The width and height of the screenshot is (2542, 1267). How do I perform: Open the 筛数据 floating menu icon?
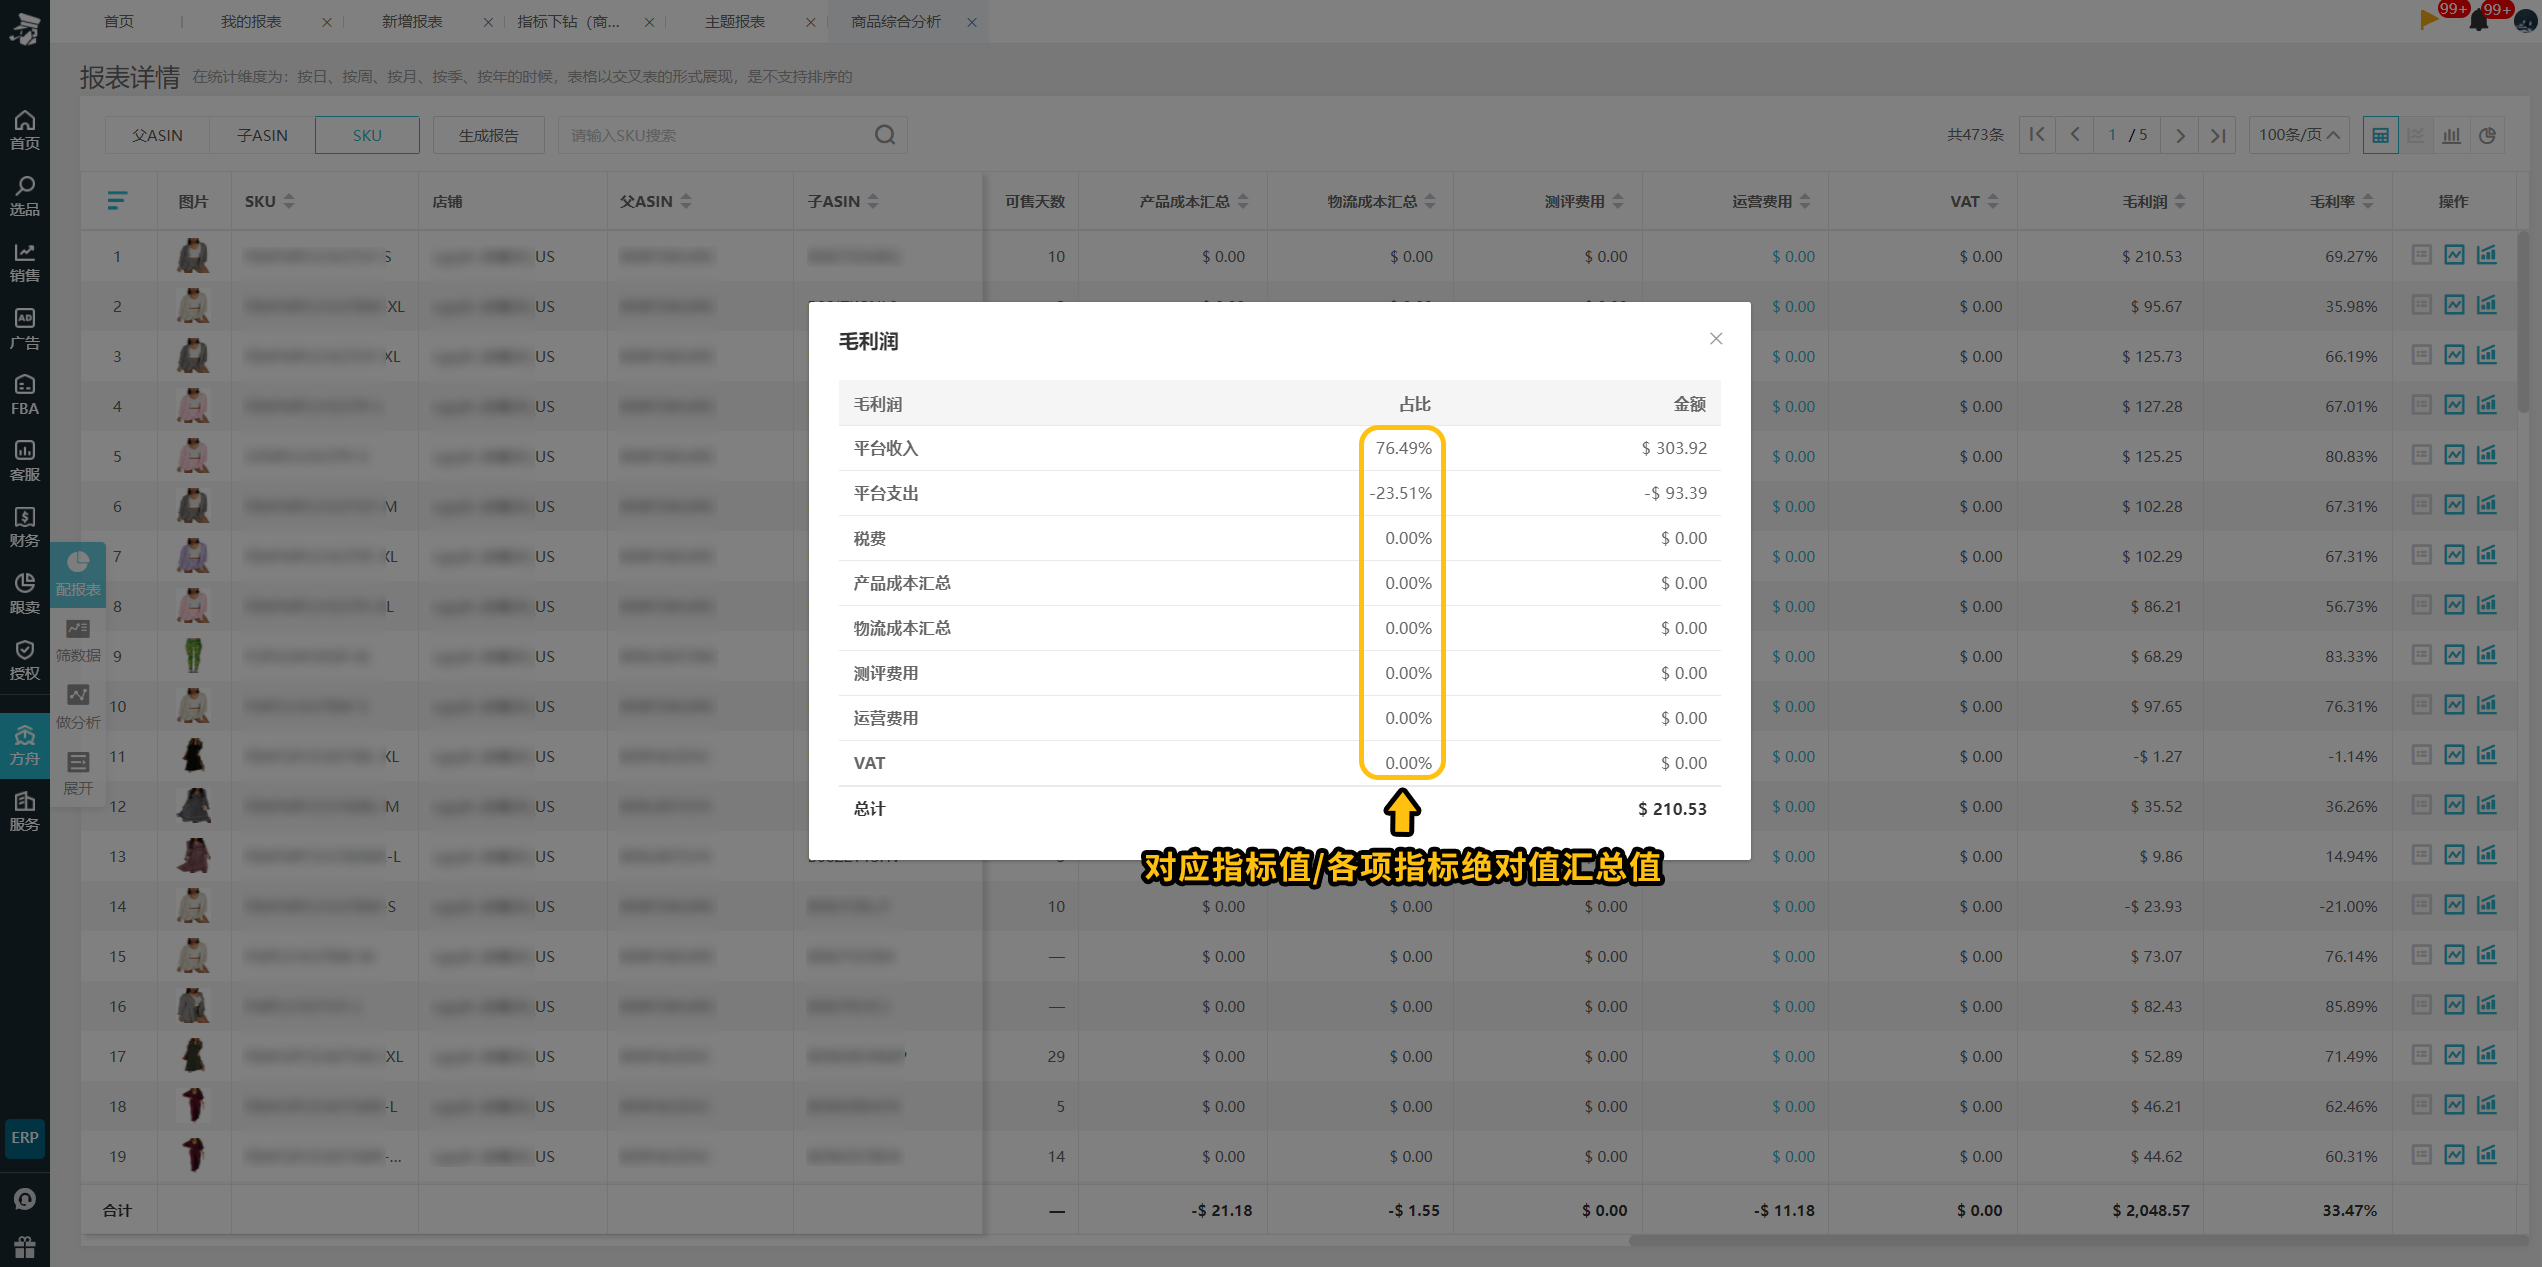tap(78, 640)
